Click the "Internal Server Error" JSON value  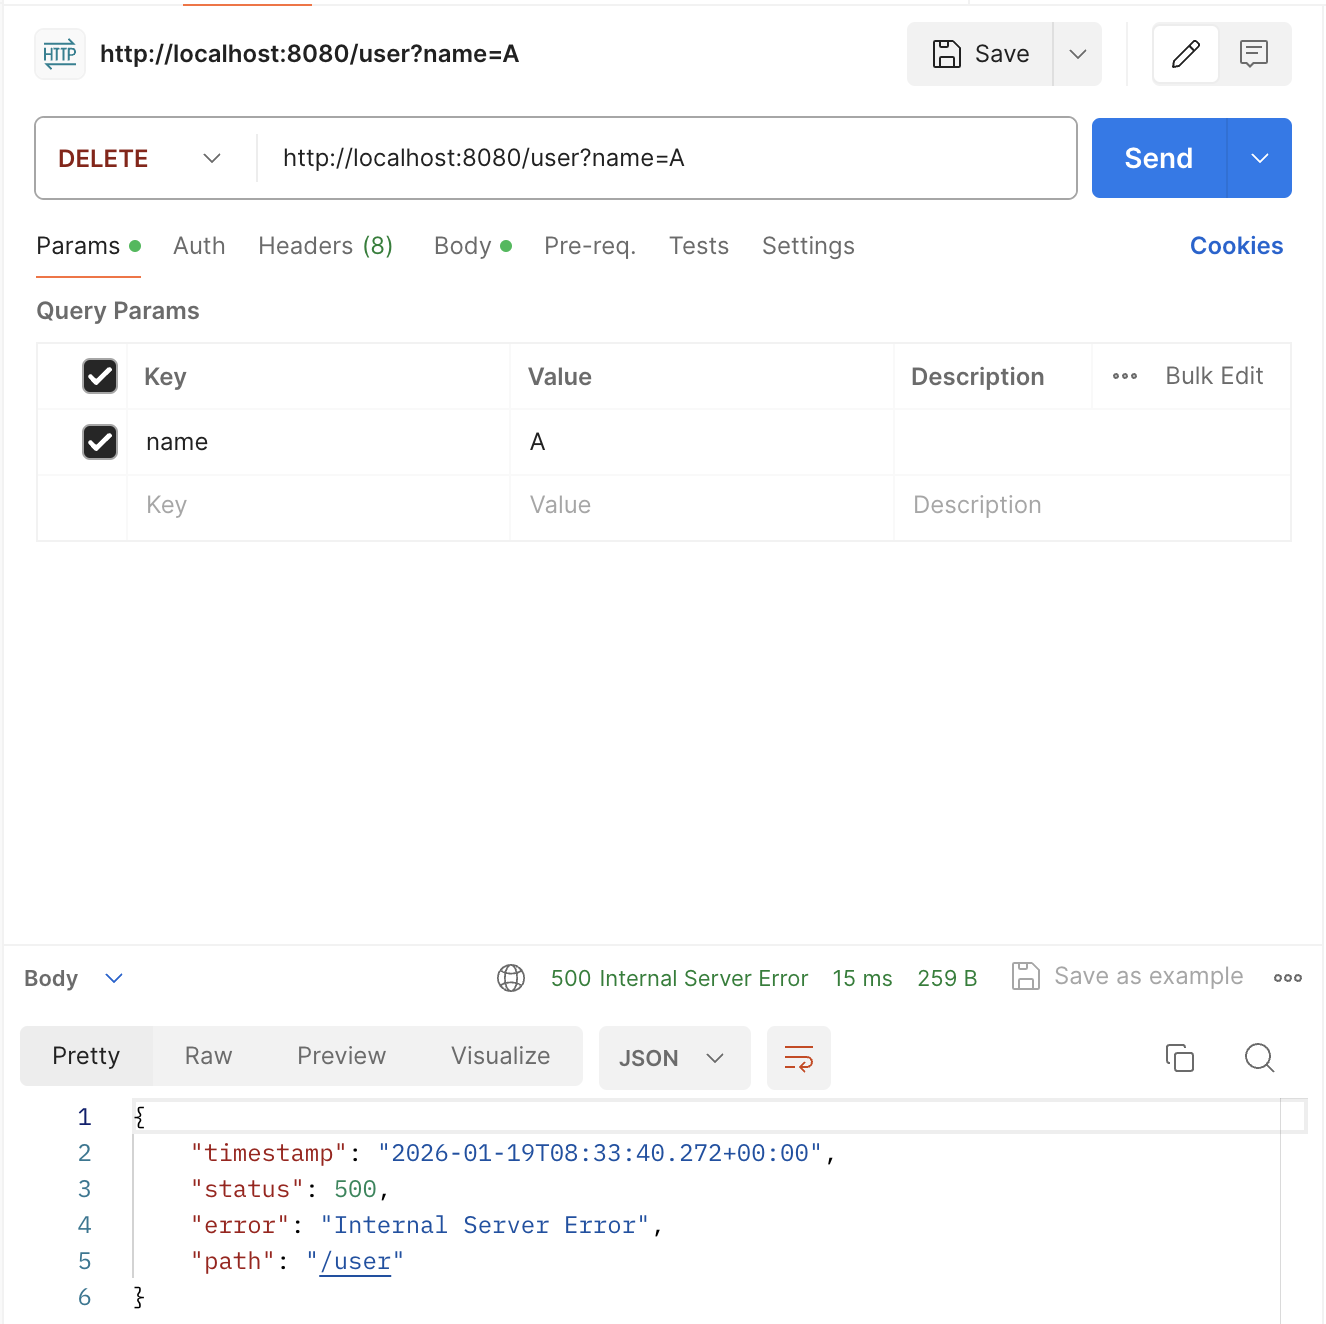(485, 1226)
